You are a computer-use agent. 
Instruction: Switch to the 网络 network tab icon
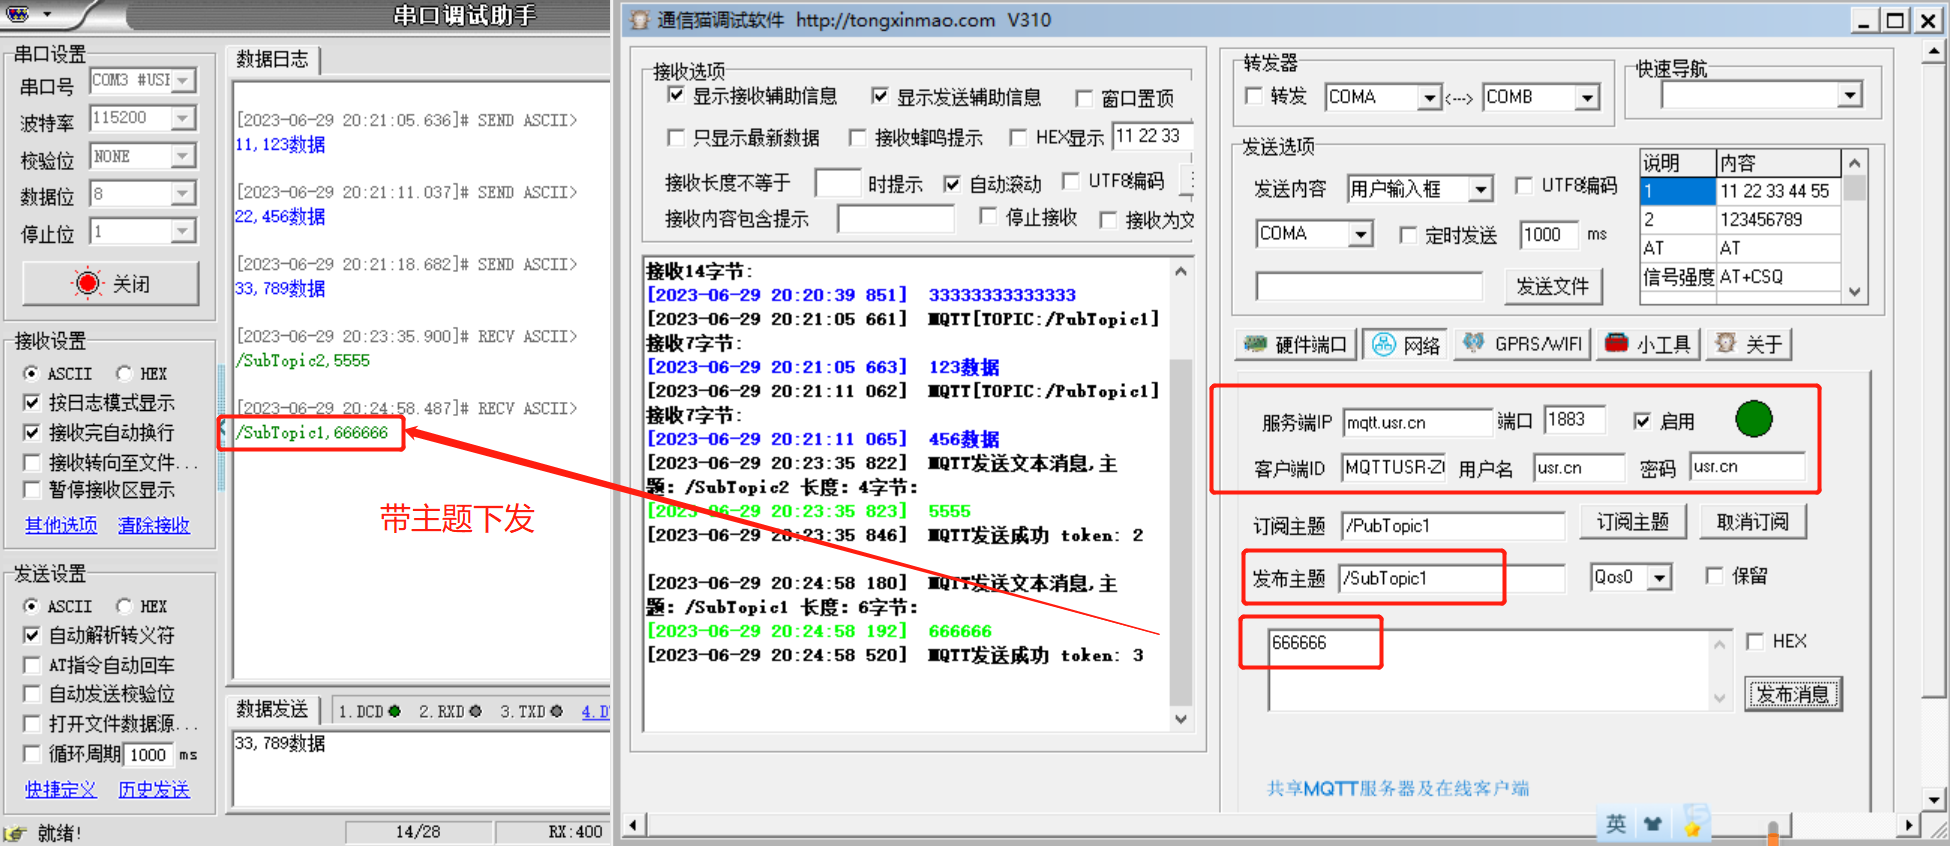[x=1384, y=345]
